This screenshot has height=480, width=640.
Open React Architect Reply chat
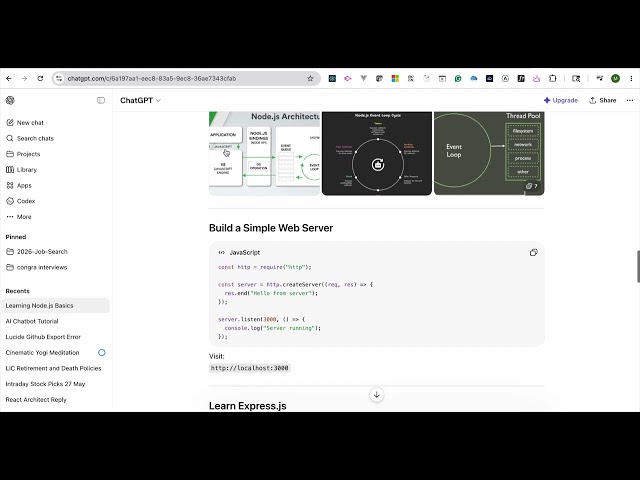point(36,400)
